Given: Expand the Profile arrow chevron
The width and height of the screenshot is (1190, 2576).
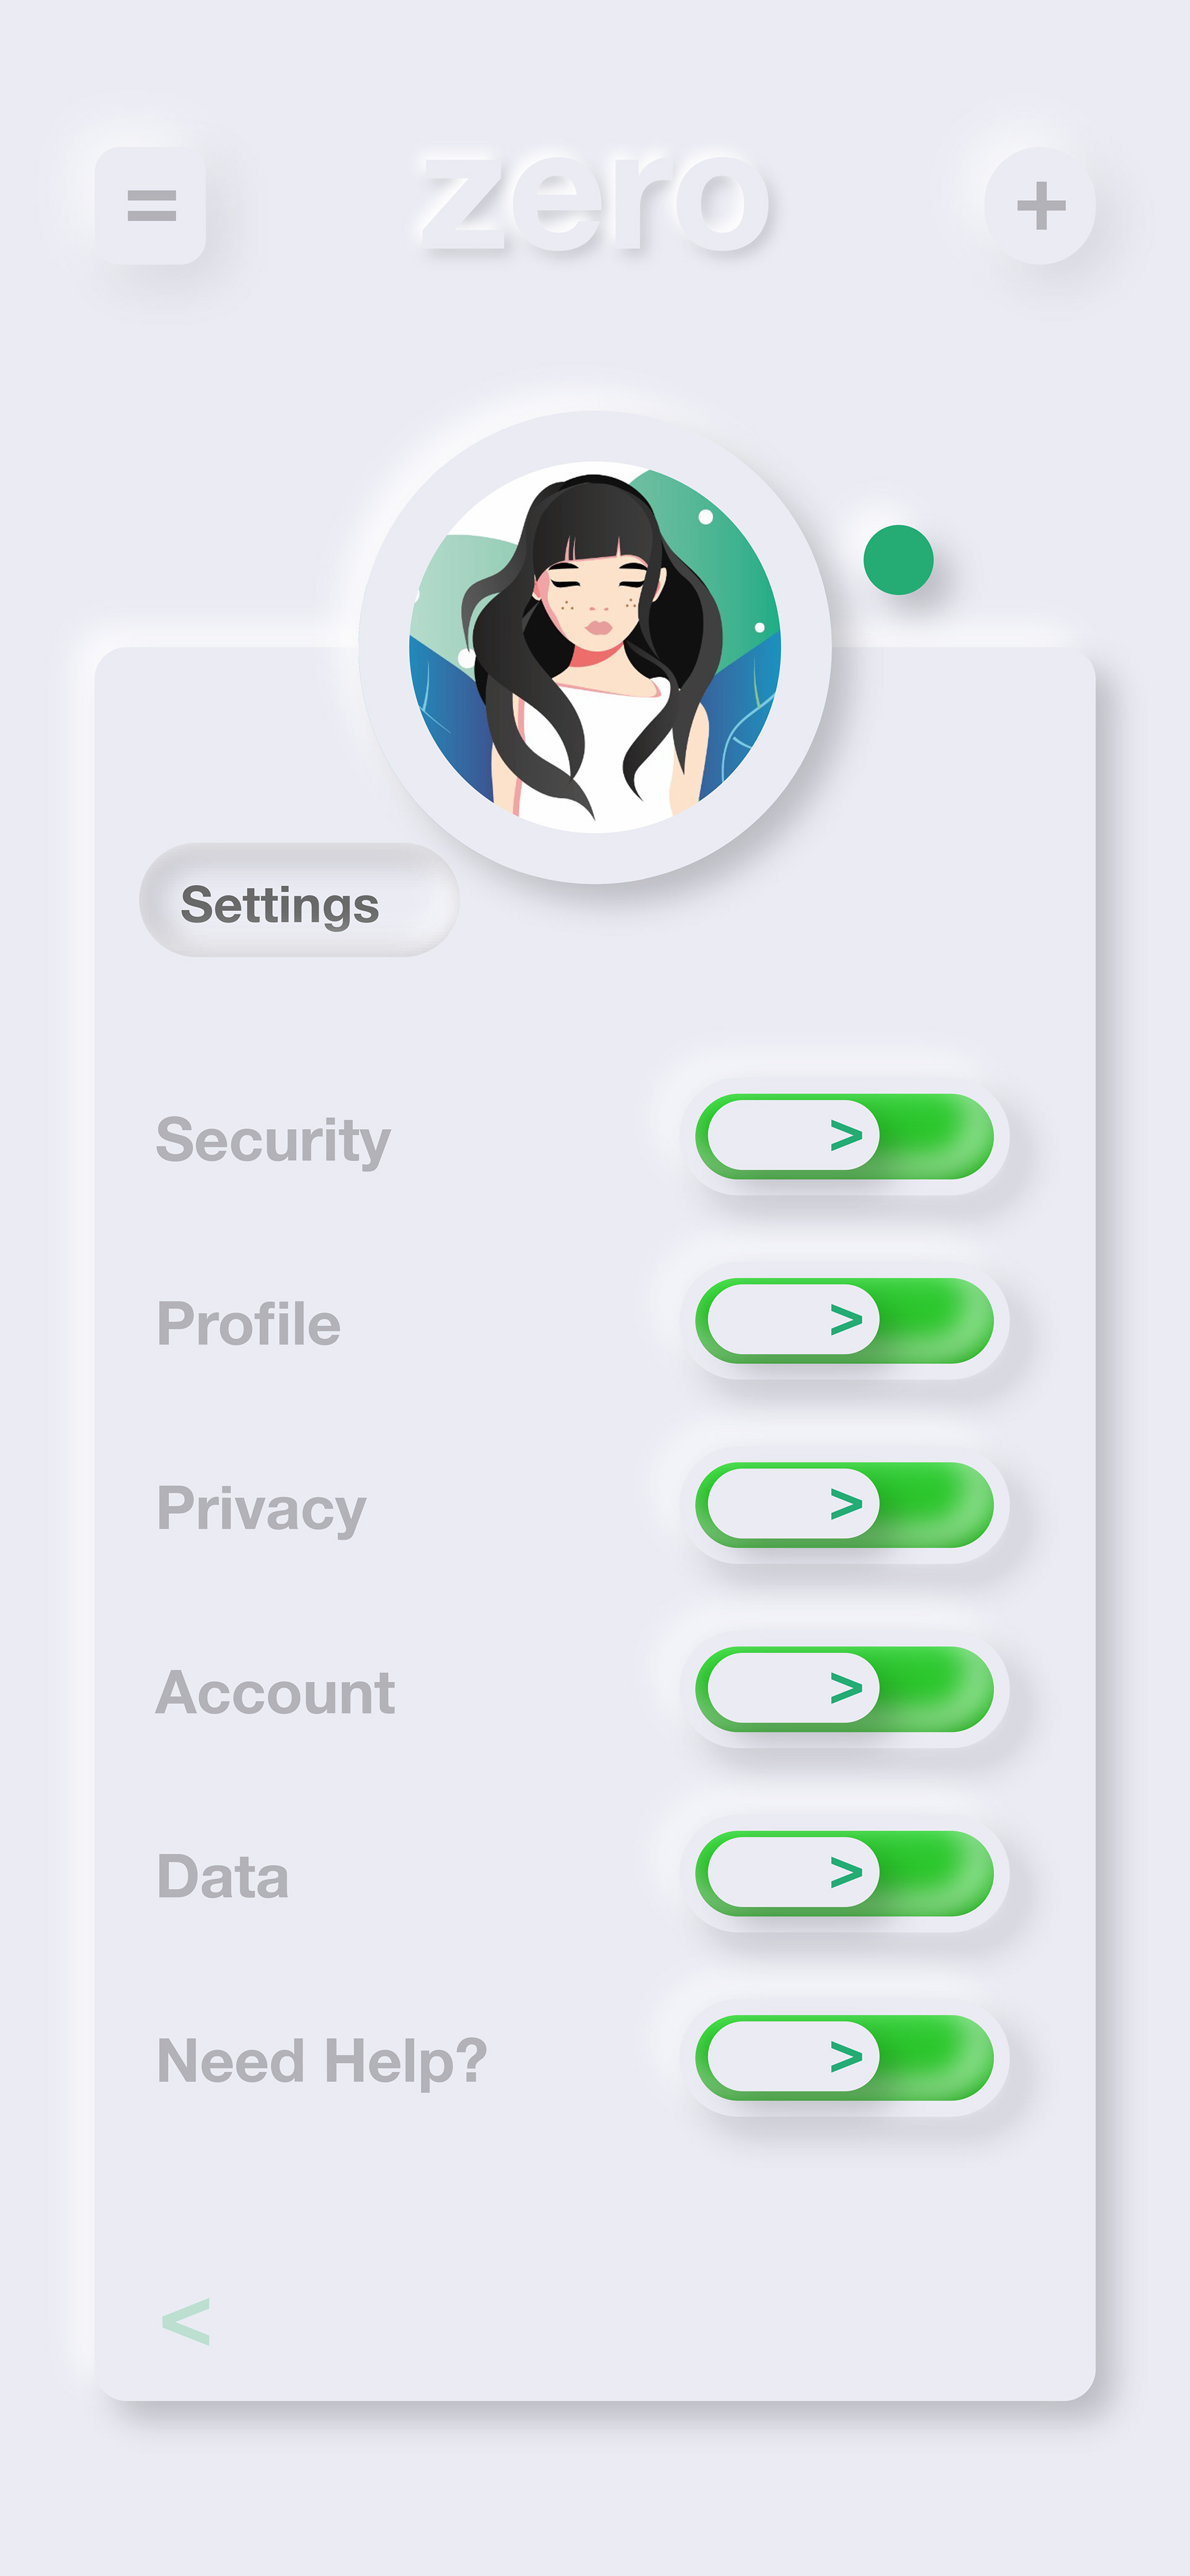Looking at the screenshot, I should 846,1320.
